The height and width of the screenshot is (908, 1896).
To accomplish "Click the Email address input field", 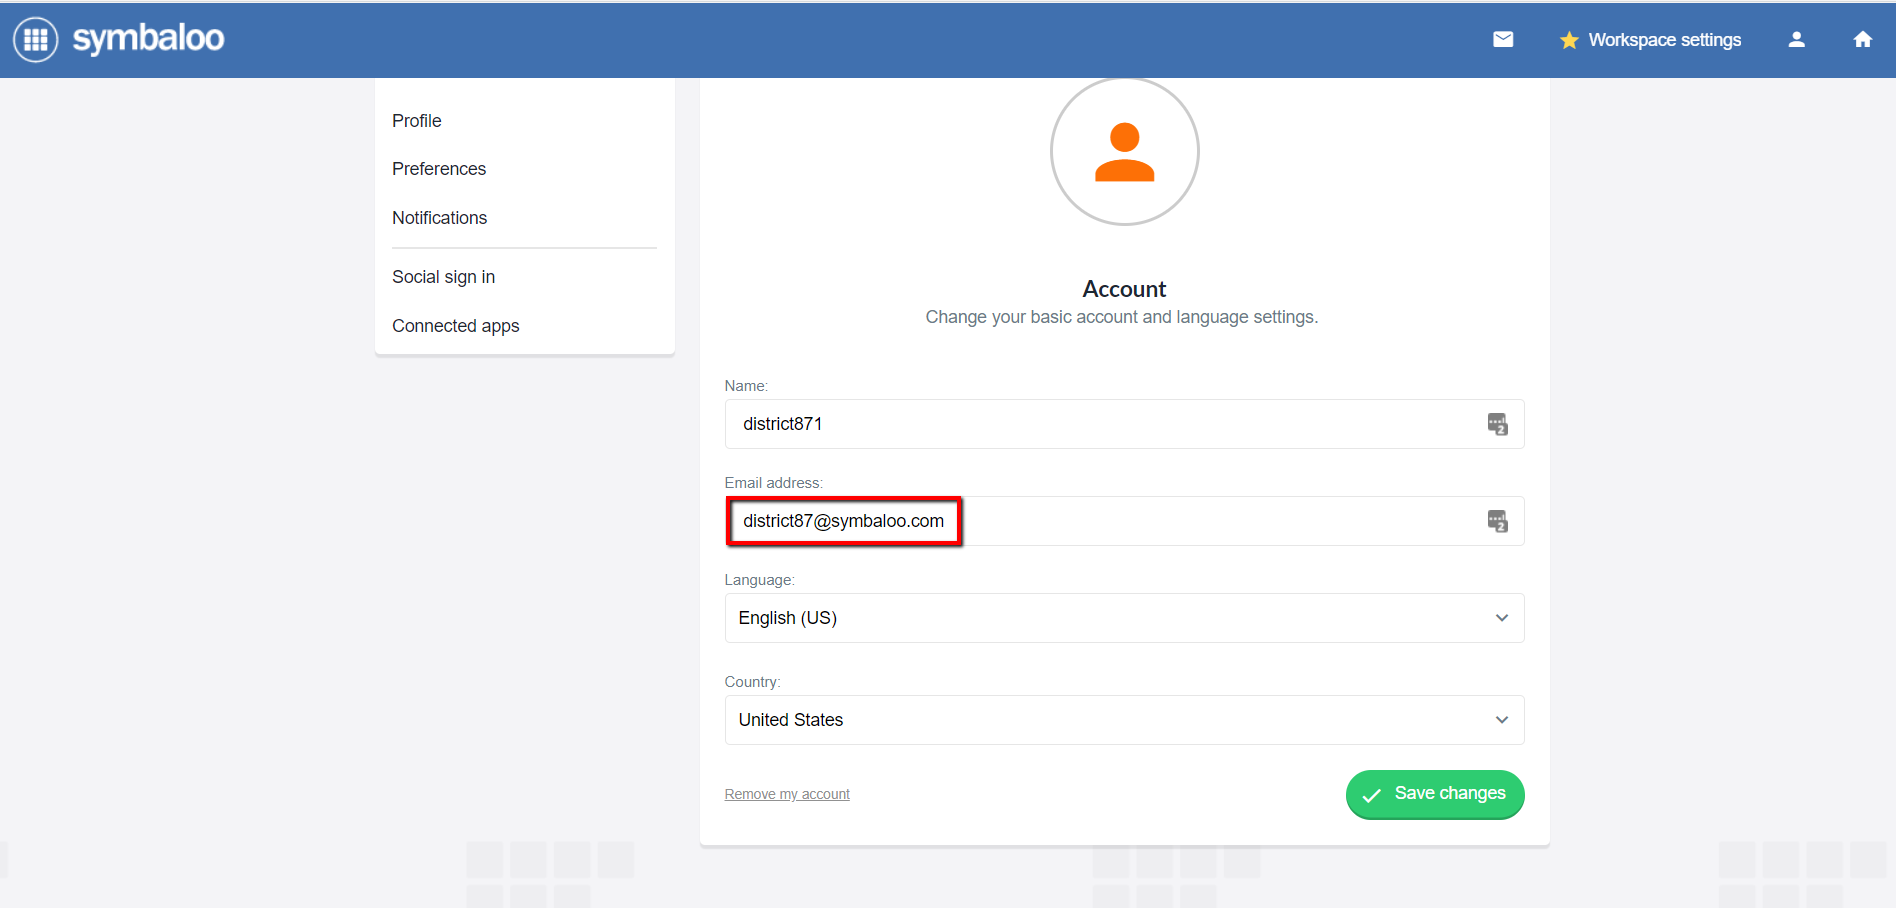I will coord(1124,521).
